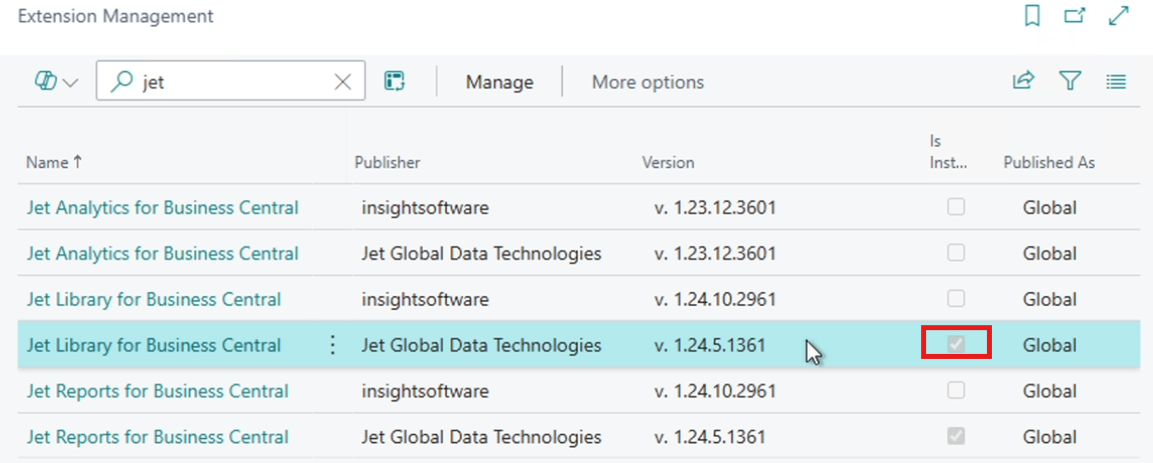Click version v. 1.24.5.1361 in Jet Reports row
This screenshot has height=463, width=1153.
[710, 437]
